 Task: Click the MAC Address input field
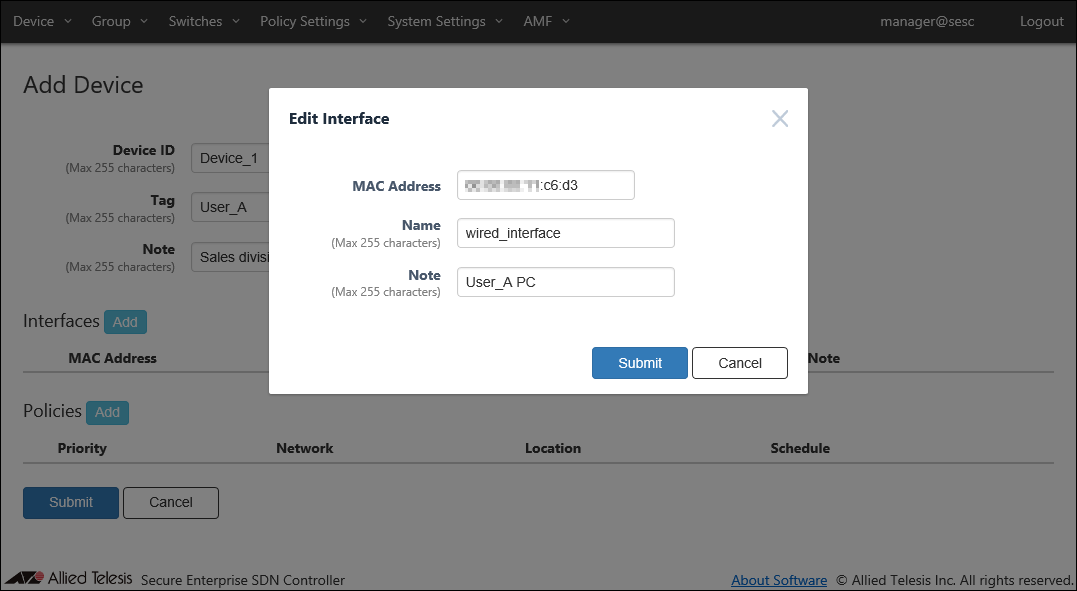point(545,186)
